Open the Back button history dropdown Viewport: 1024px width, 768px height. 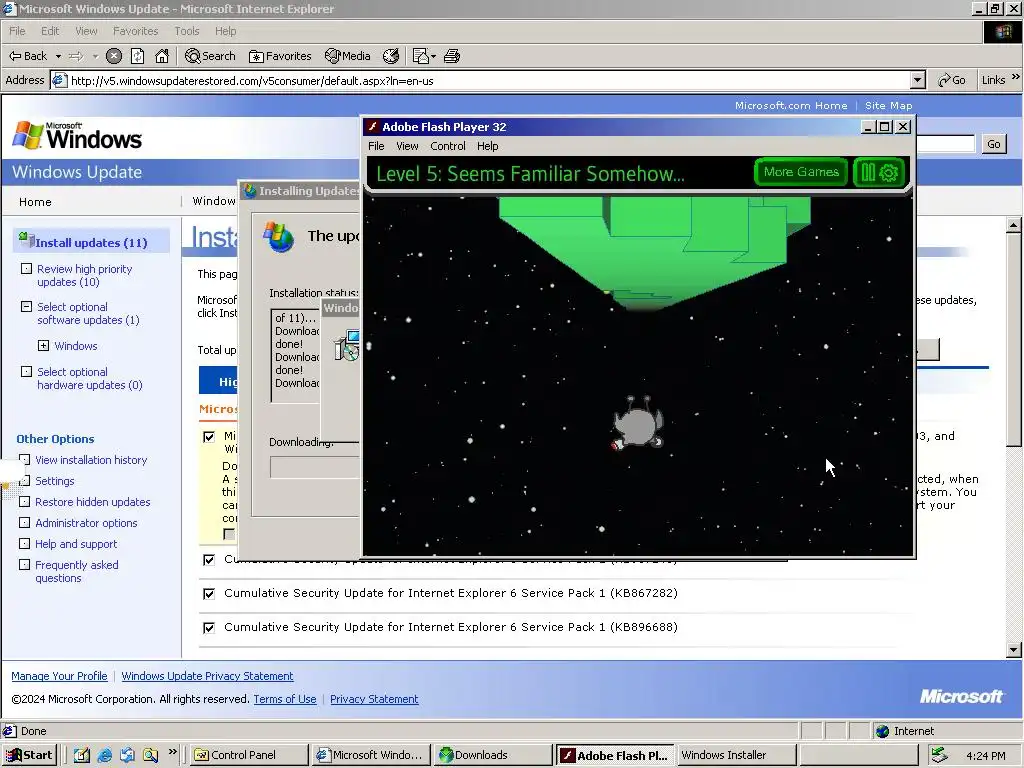point(58,56)
